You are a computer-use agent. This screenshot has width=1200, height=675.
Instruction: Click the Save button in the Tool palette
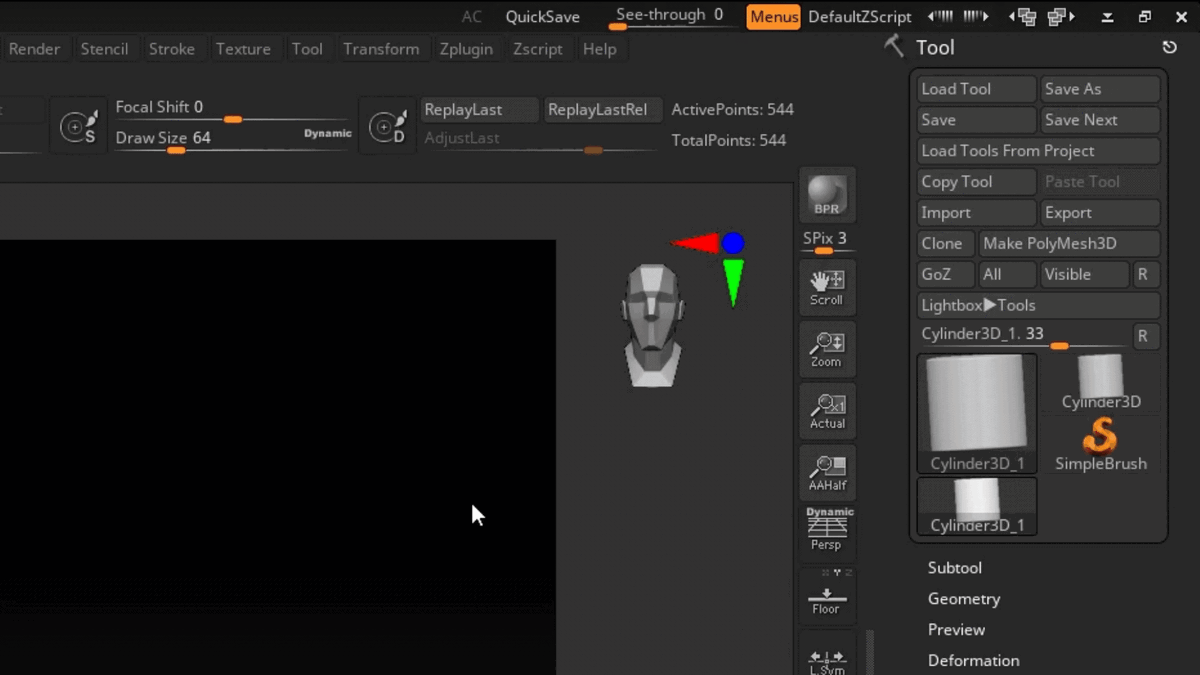coord(977,120)
